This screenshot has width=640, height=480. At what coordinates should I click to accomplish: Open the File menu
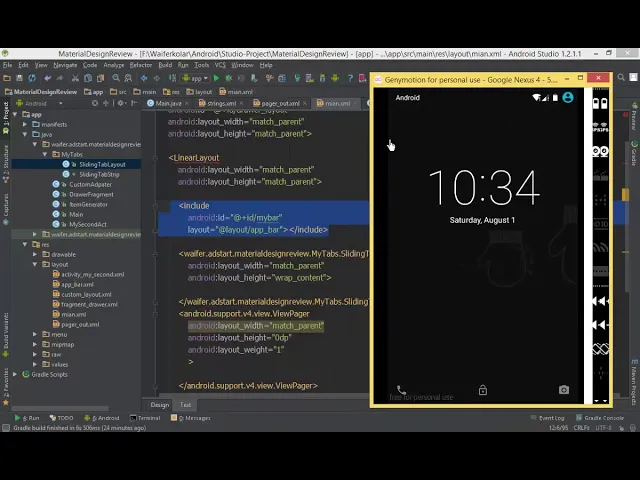(7, 65)
